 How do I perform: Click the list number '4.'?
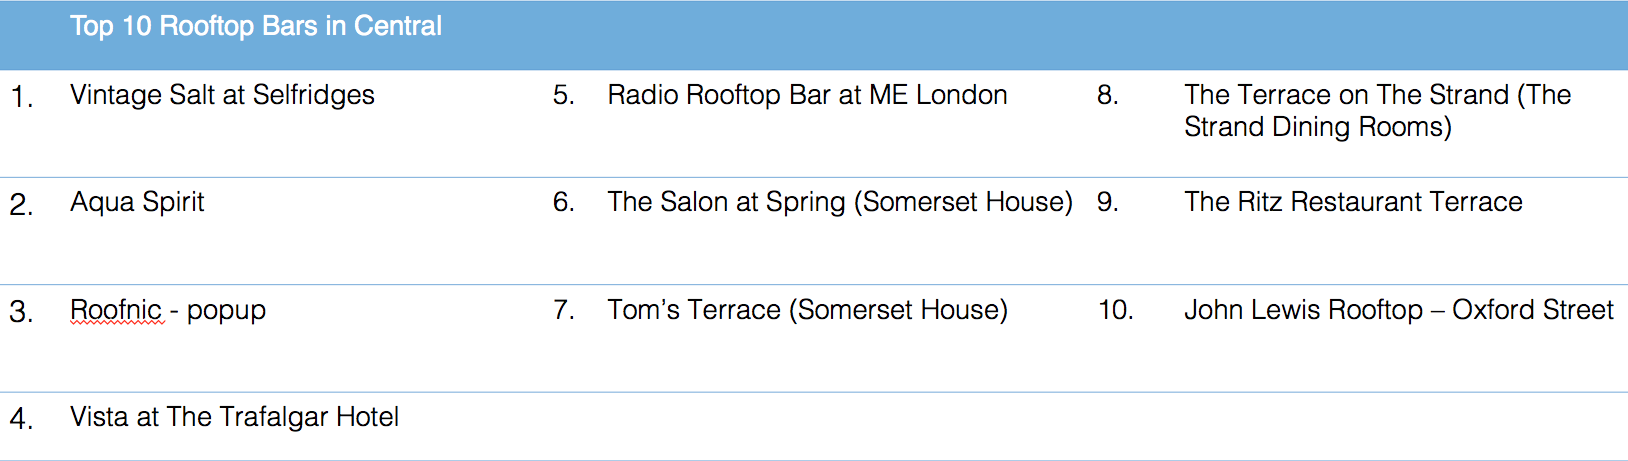click(x=22, y=420)
